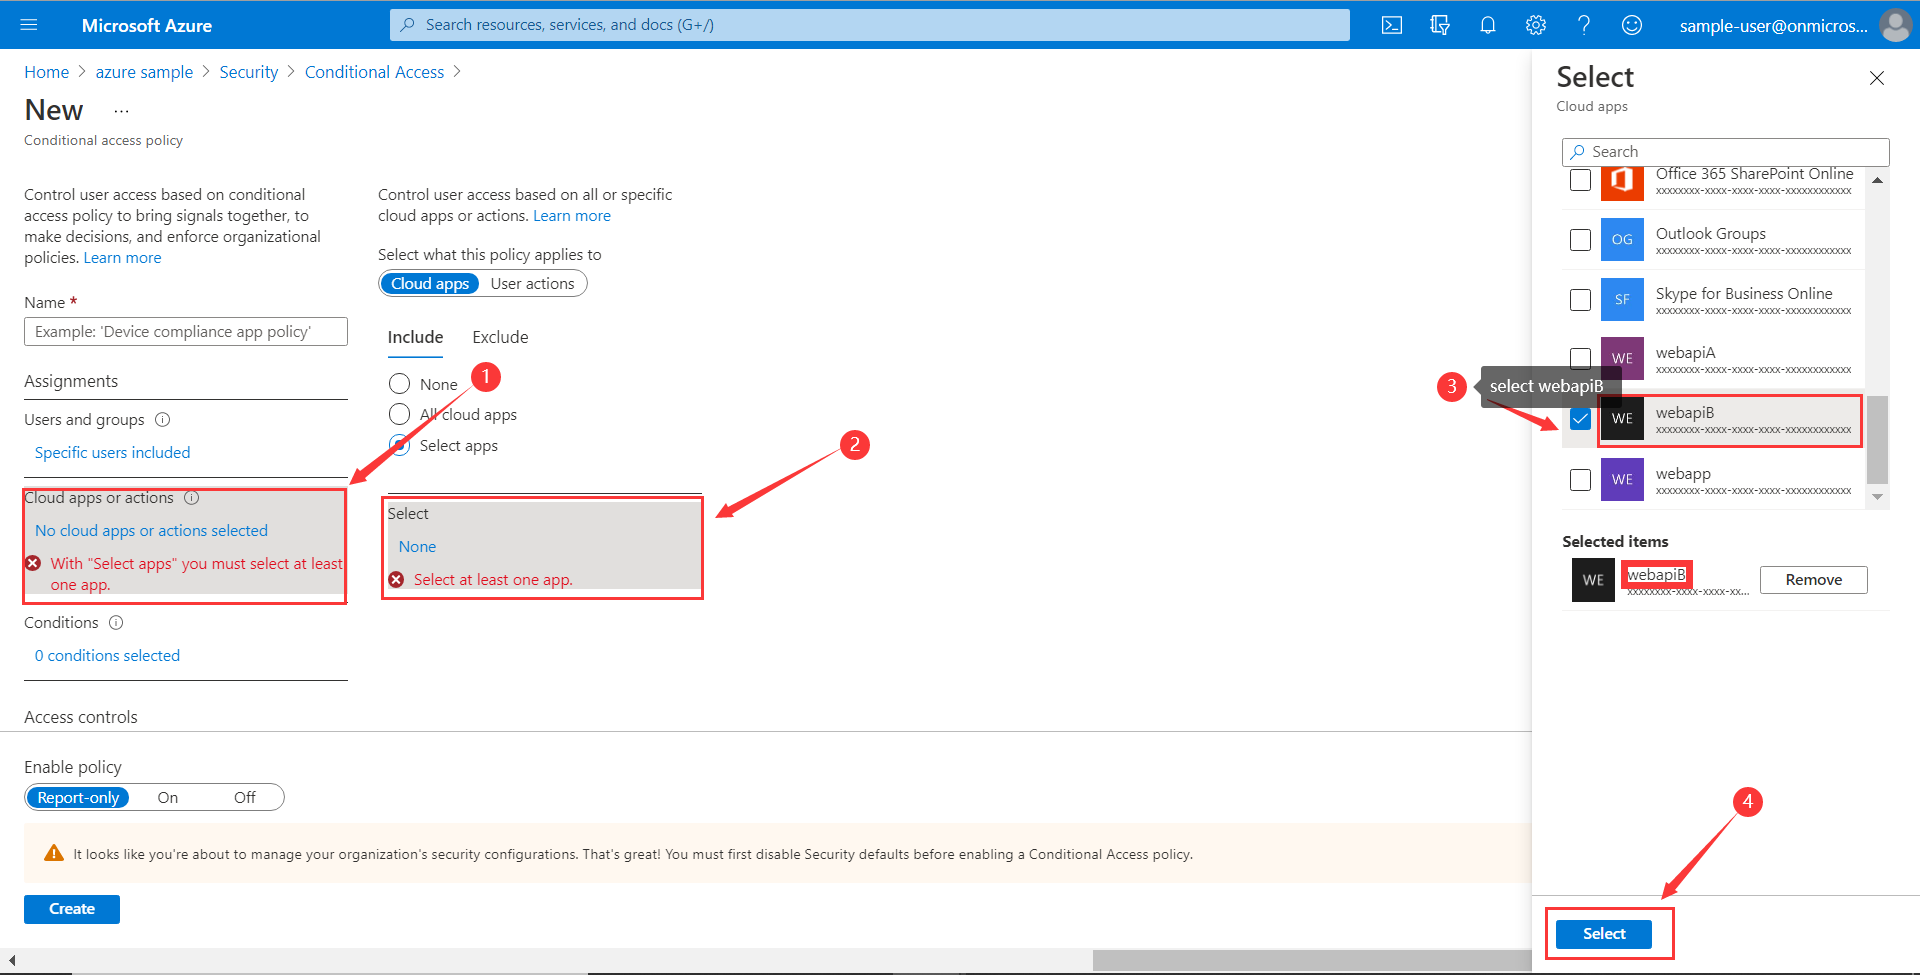Click the webapp purple WE icon

pyautogui.click(x=1622, y=479)
